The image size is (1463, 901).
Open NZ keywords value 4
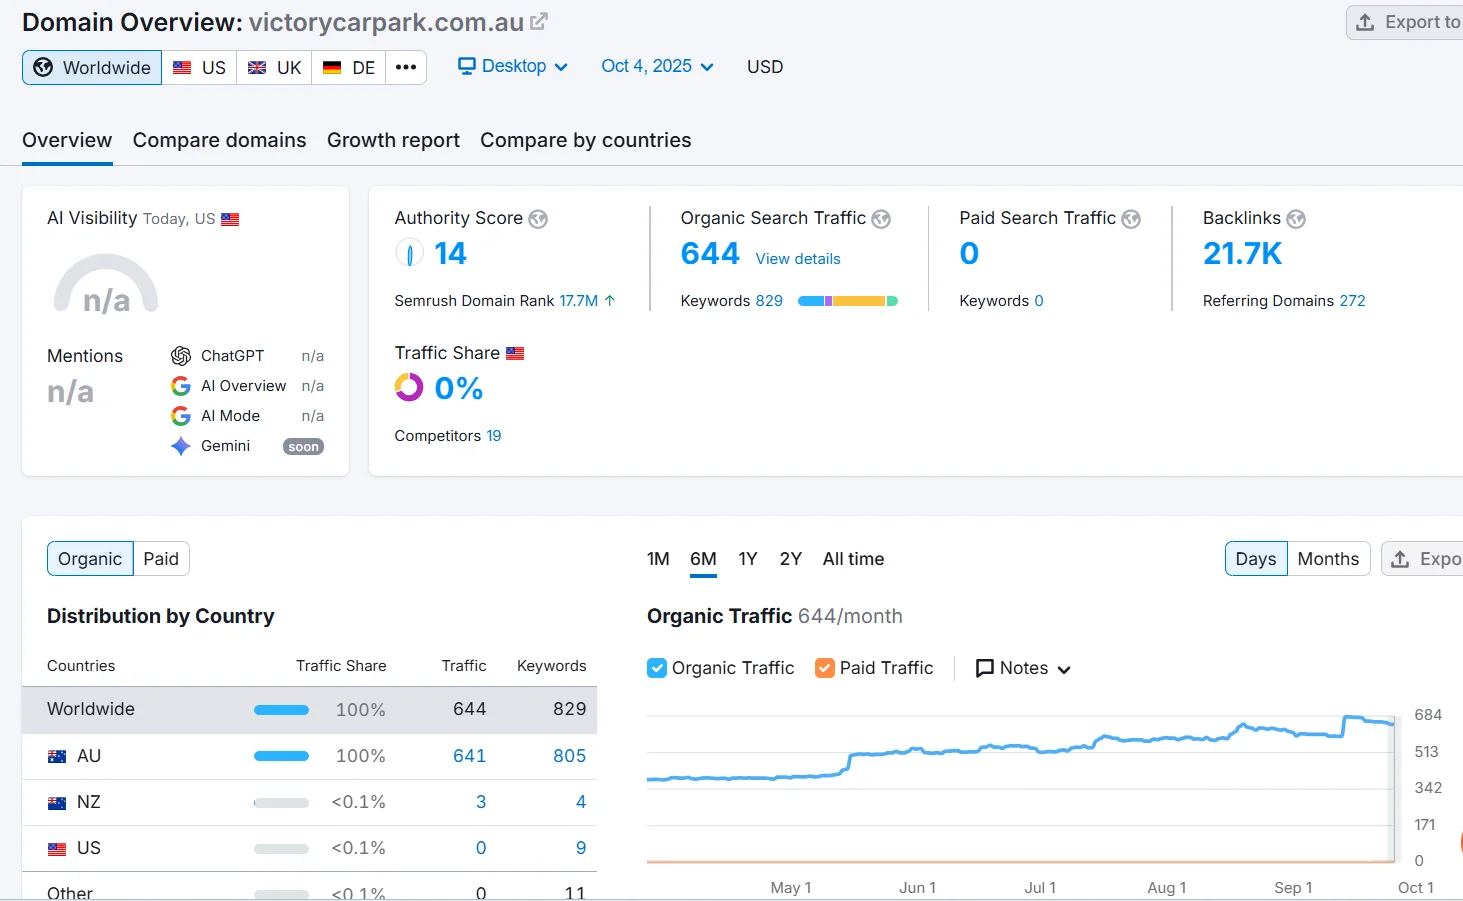pyautogui.click(x=581, y=802)
